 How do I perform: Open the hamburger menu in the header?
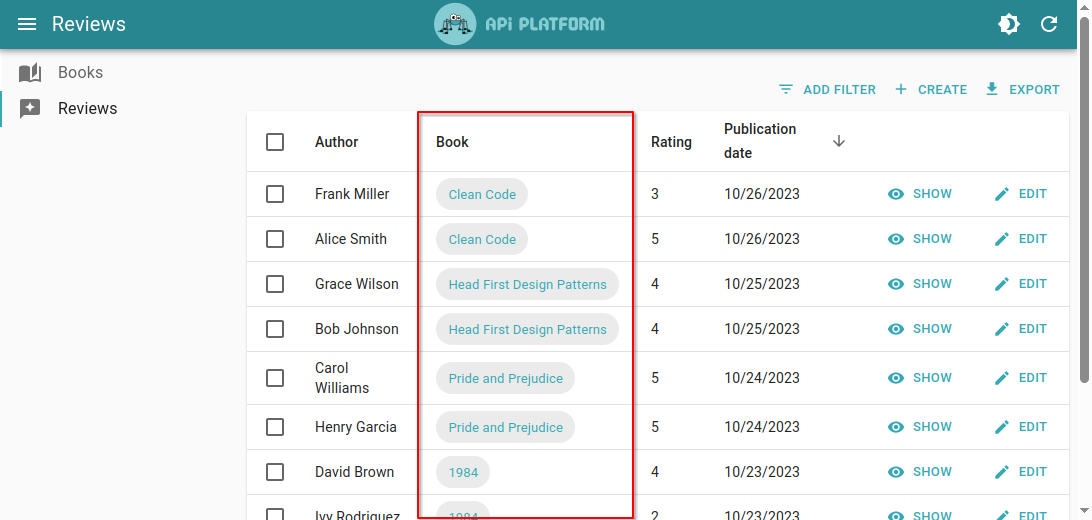[26, 24]
